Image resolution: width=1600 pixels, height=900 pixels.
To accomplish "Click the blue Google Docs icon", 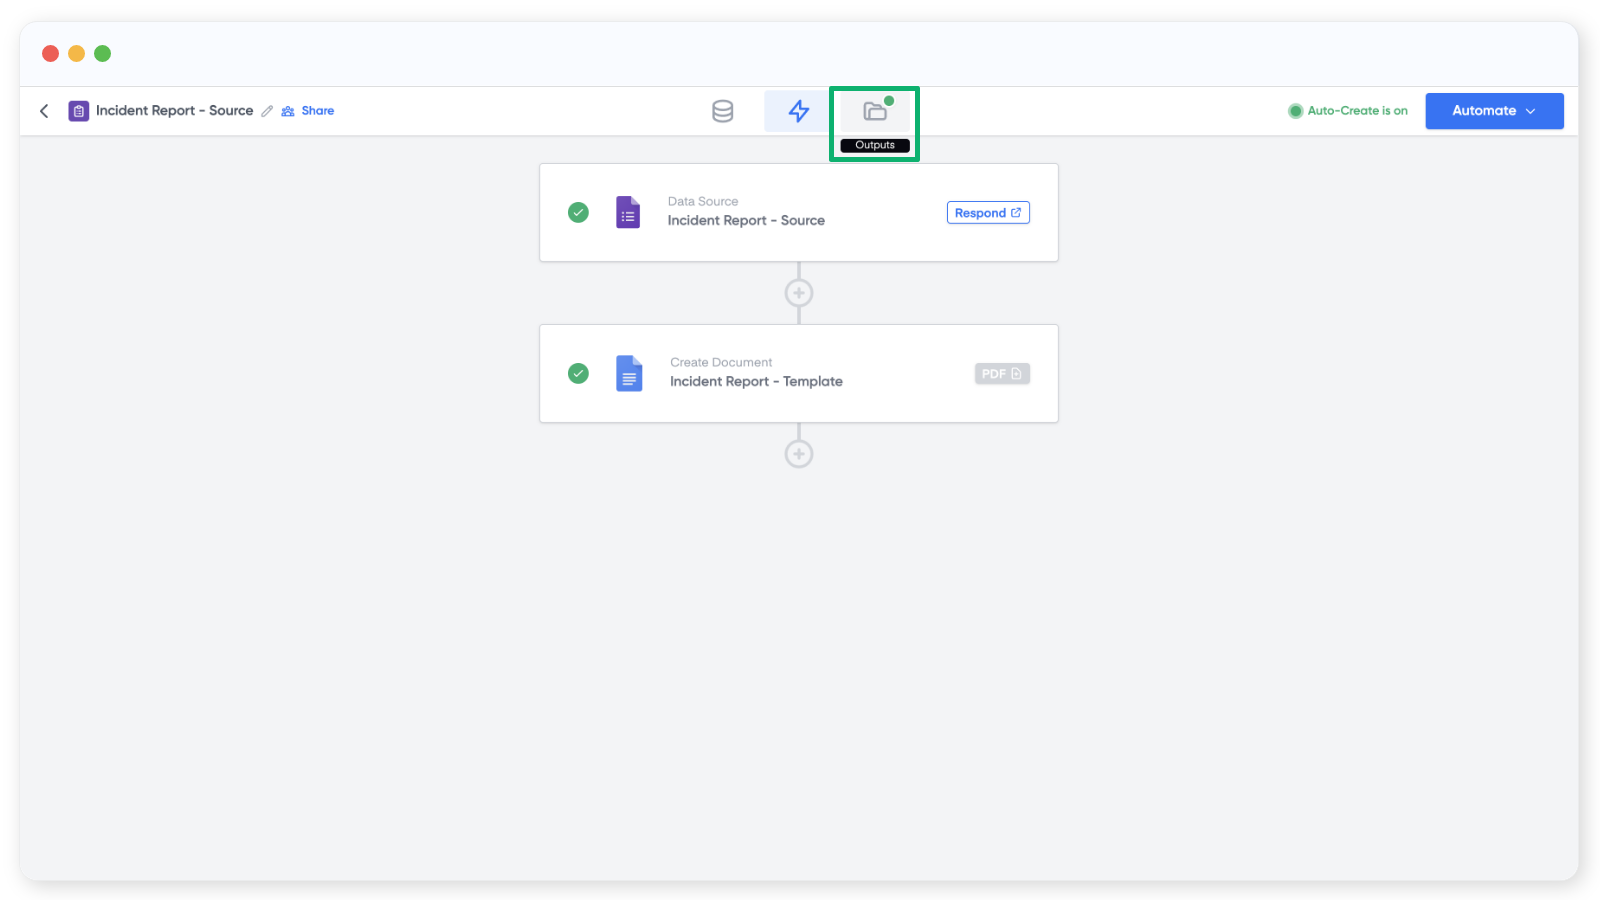I will (x=629, y=373).
